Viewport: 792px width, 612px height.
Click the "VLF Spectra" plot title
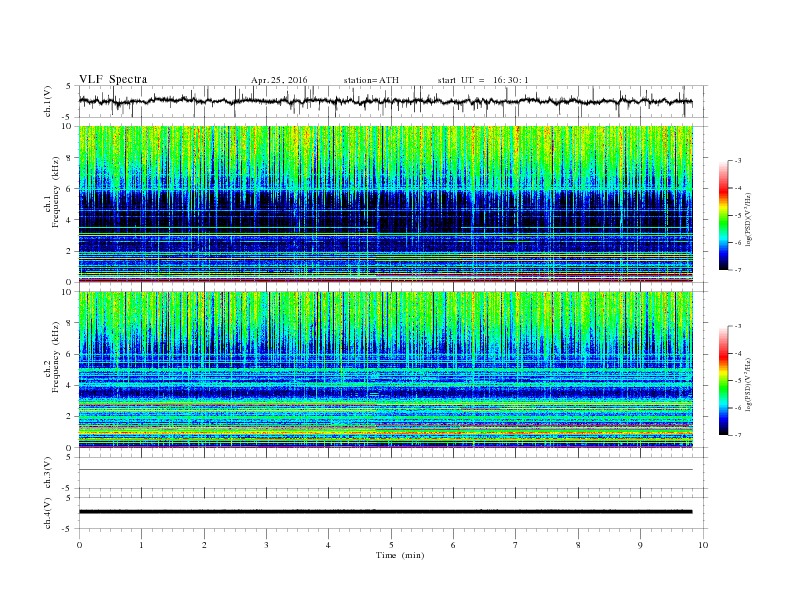click(x=113, y=79)
